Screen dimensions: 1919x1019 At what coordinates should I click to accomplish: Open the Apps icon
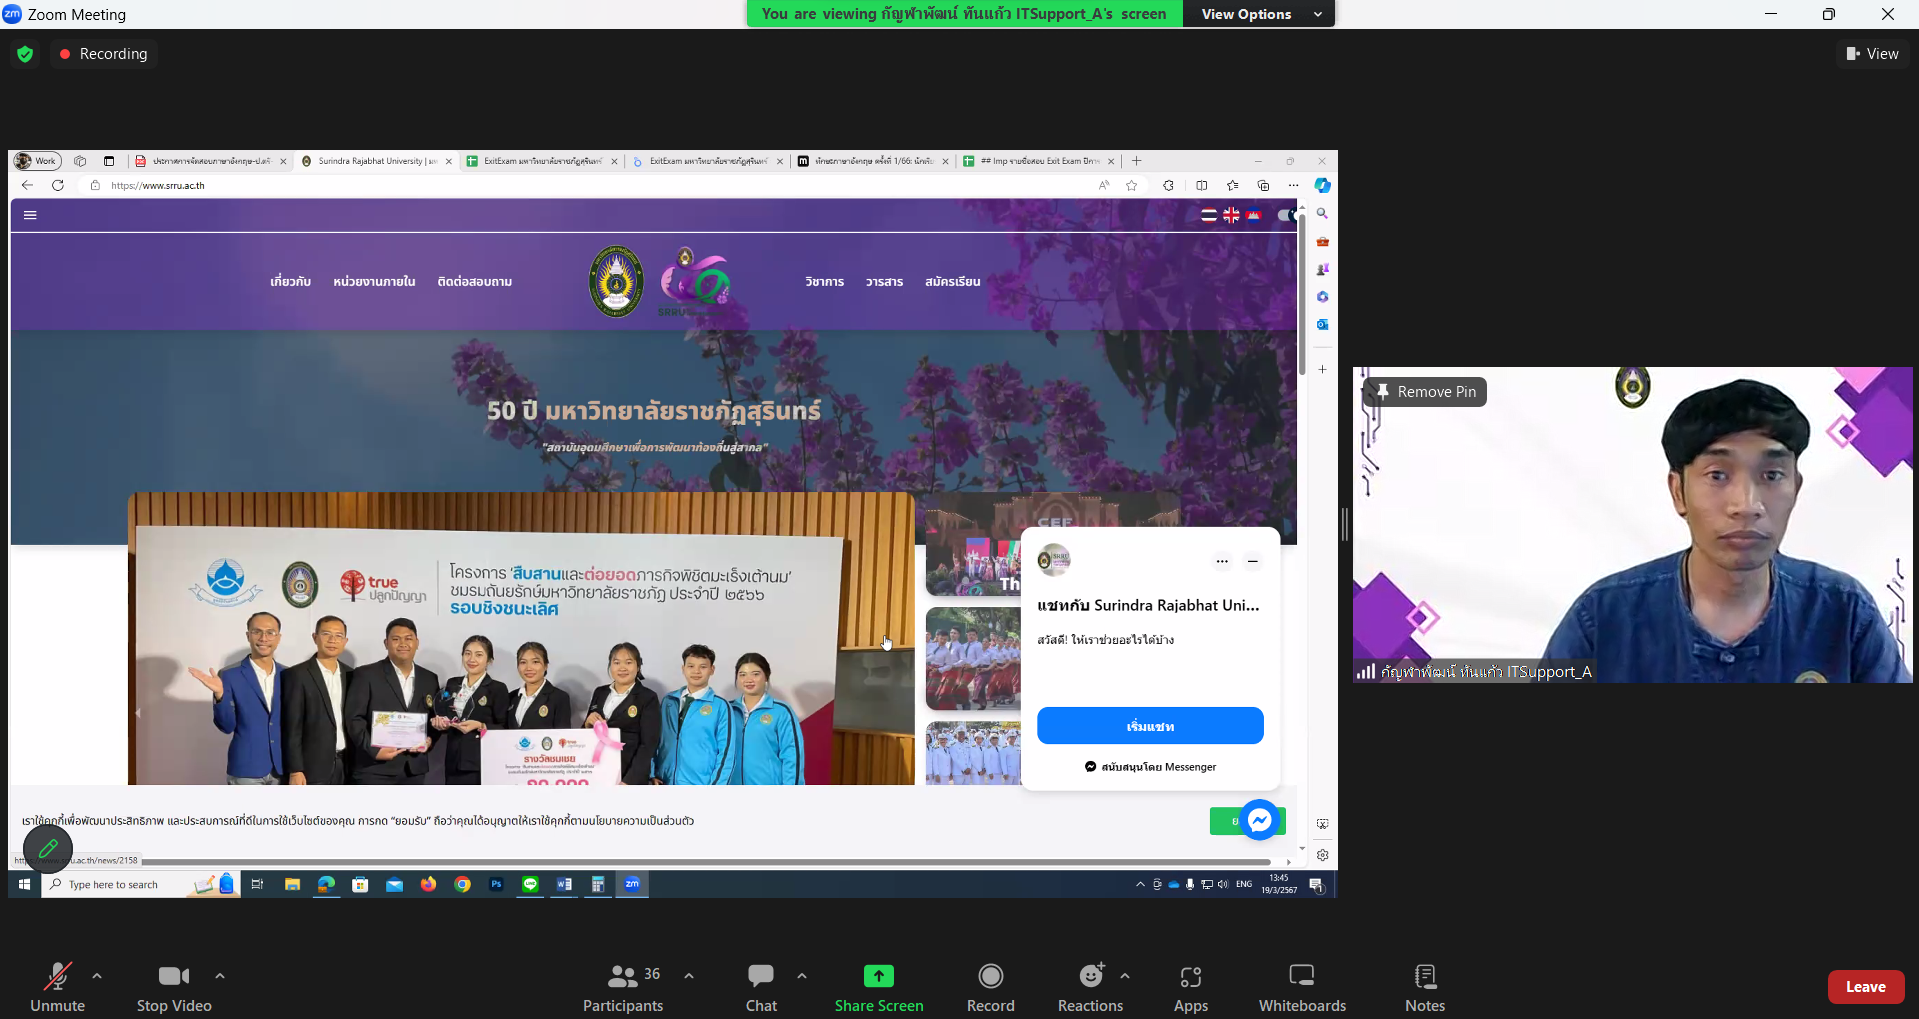tap(1191, 976)
